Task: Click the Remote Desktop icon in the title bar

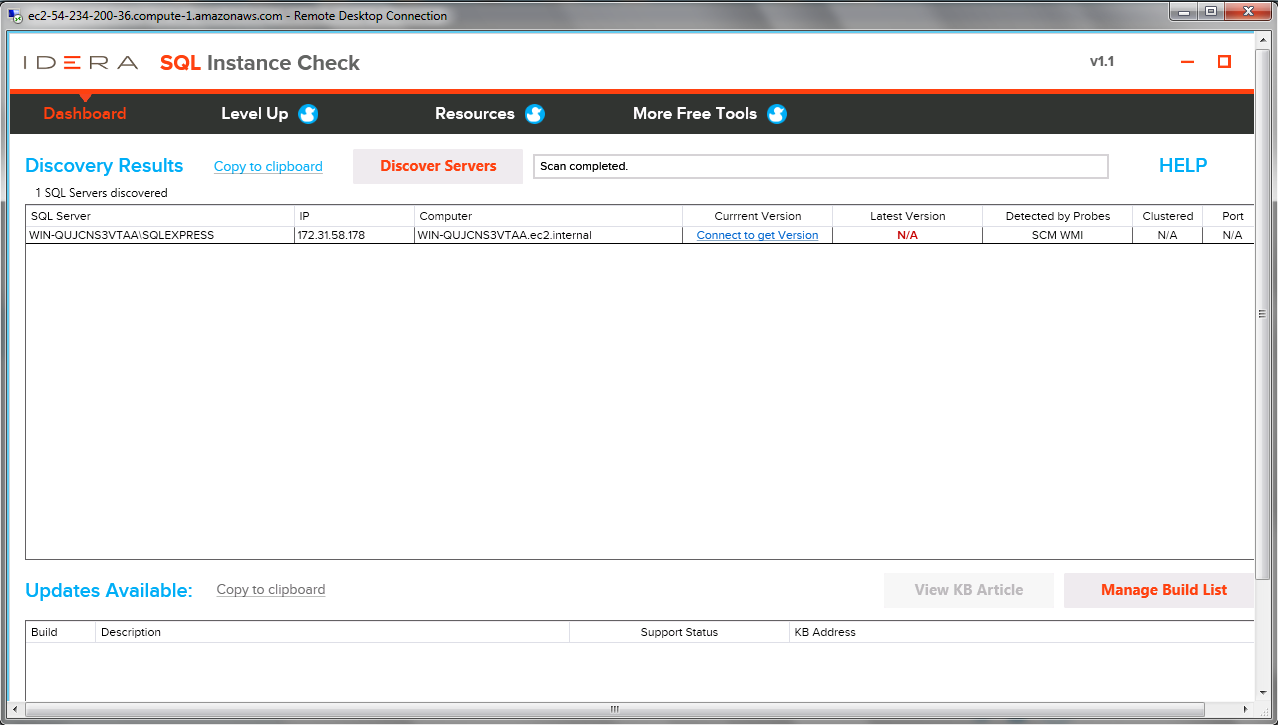Action: point(12,15)
